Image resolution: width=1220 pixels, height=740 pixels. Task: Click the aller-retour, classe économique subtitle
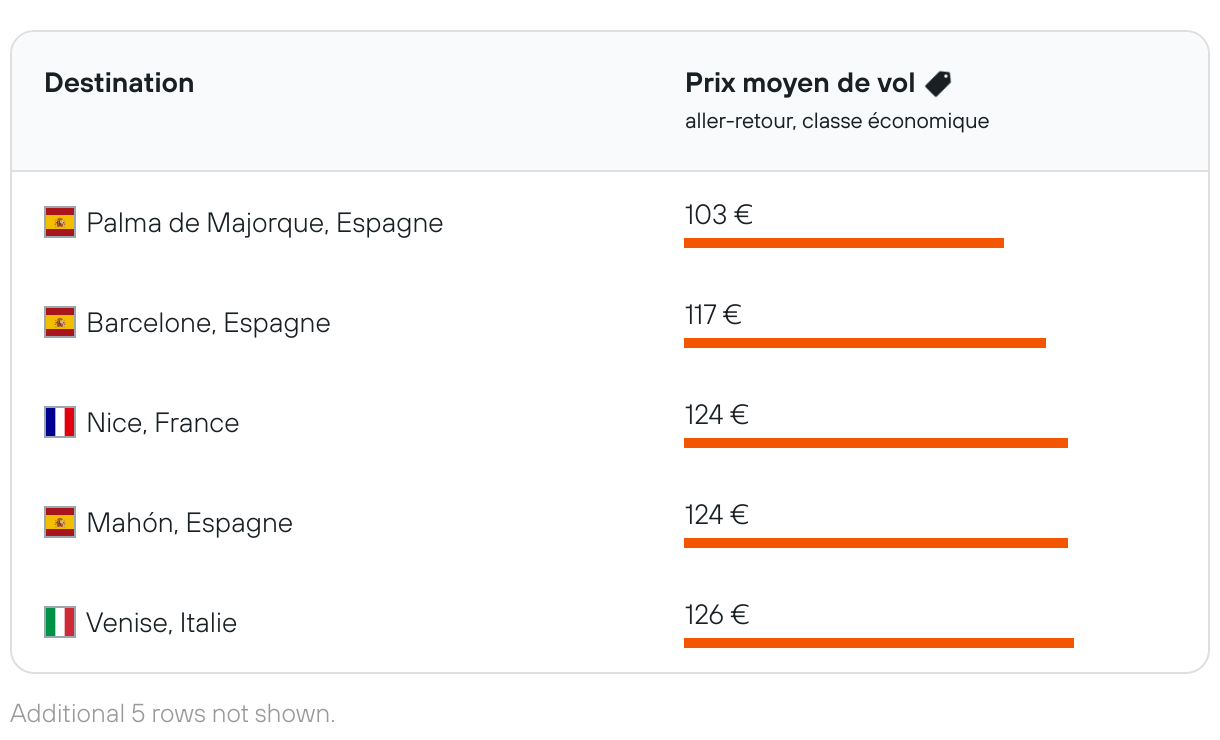tap(837, 122)
